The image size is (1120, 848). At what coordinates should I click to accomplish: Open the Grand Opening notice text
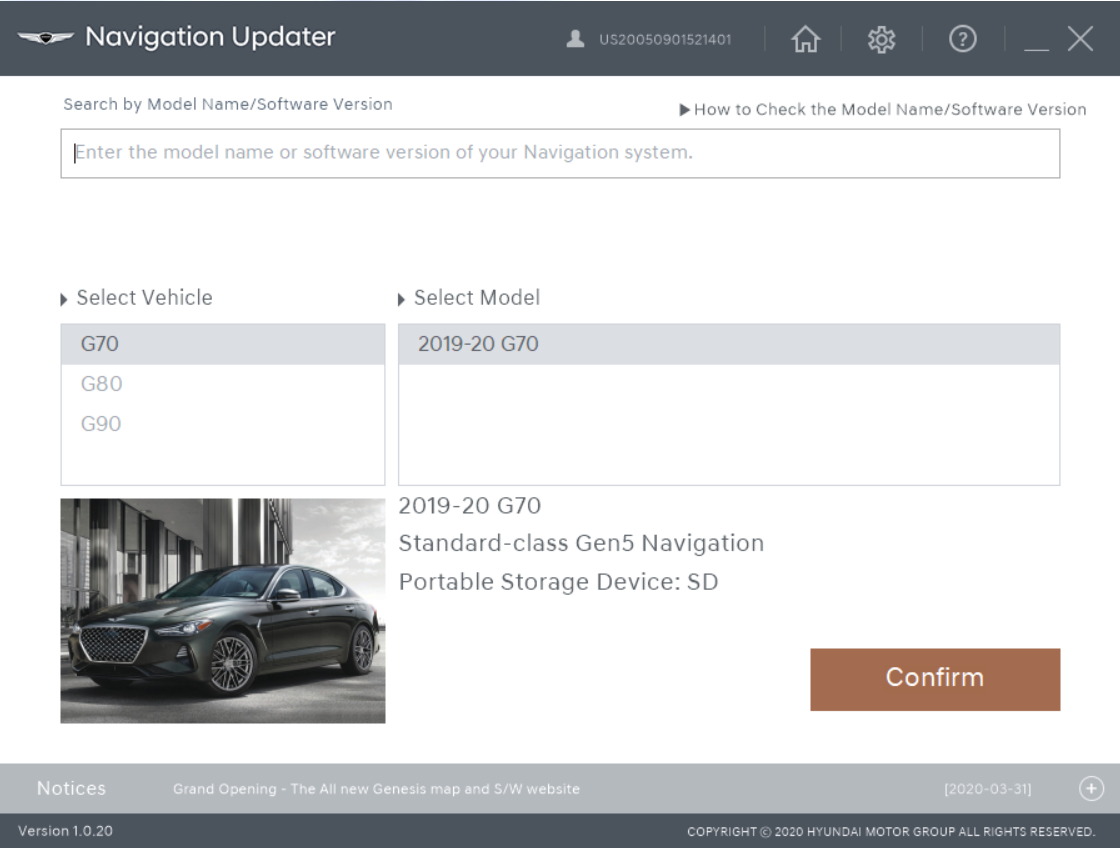(x=376, y=789)
